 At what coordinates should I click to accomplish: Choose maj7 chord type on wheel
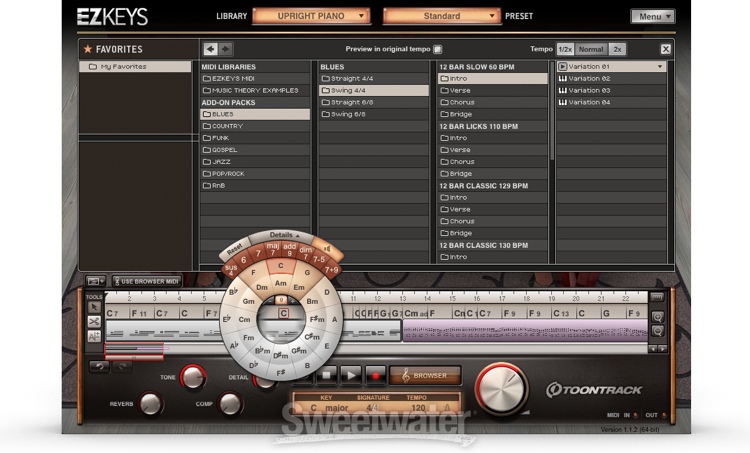tap(273, 250)
